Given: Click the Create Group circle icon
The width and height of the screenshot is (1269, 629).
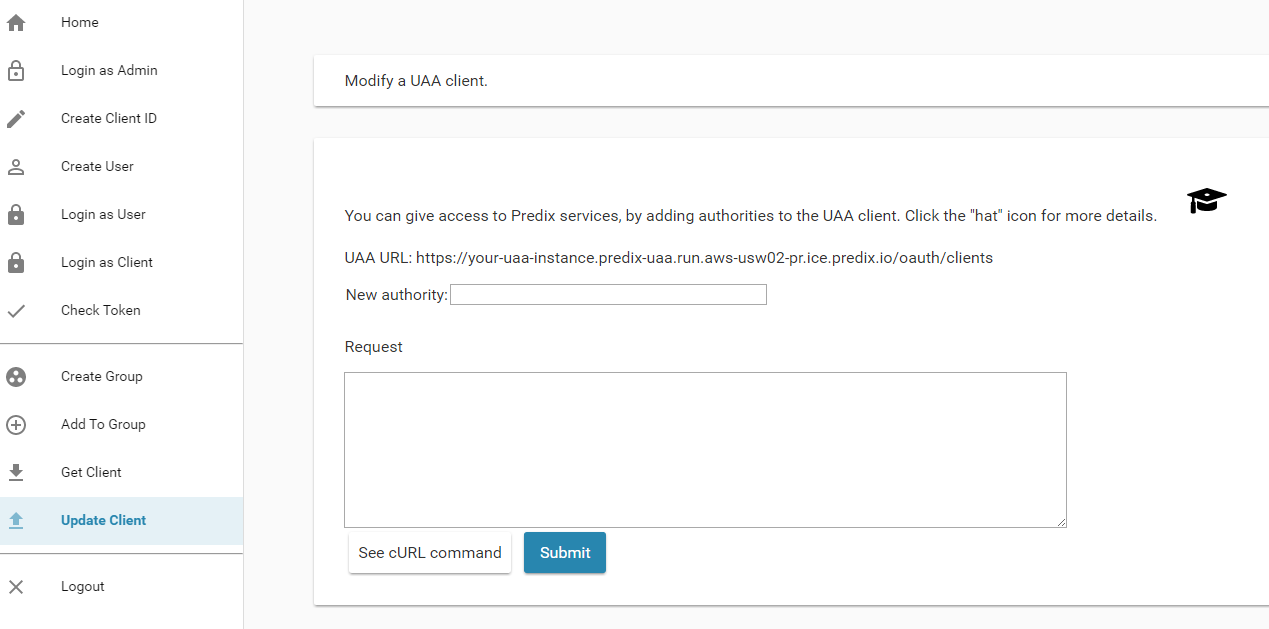Looking at the screenshot, I should (16, 376).
